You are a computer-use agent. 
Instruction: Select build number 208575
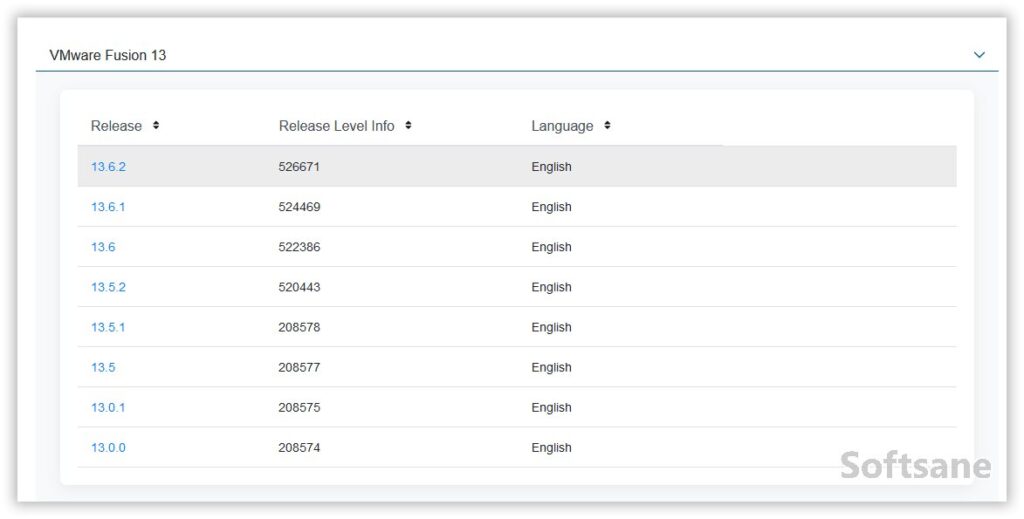(299, 407)
